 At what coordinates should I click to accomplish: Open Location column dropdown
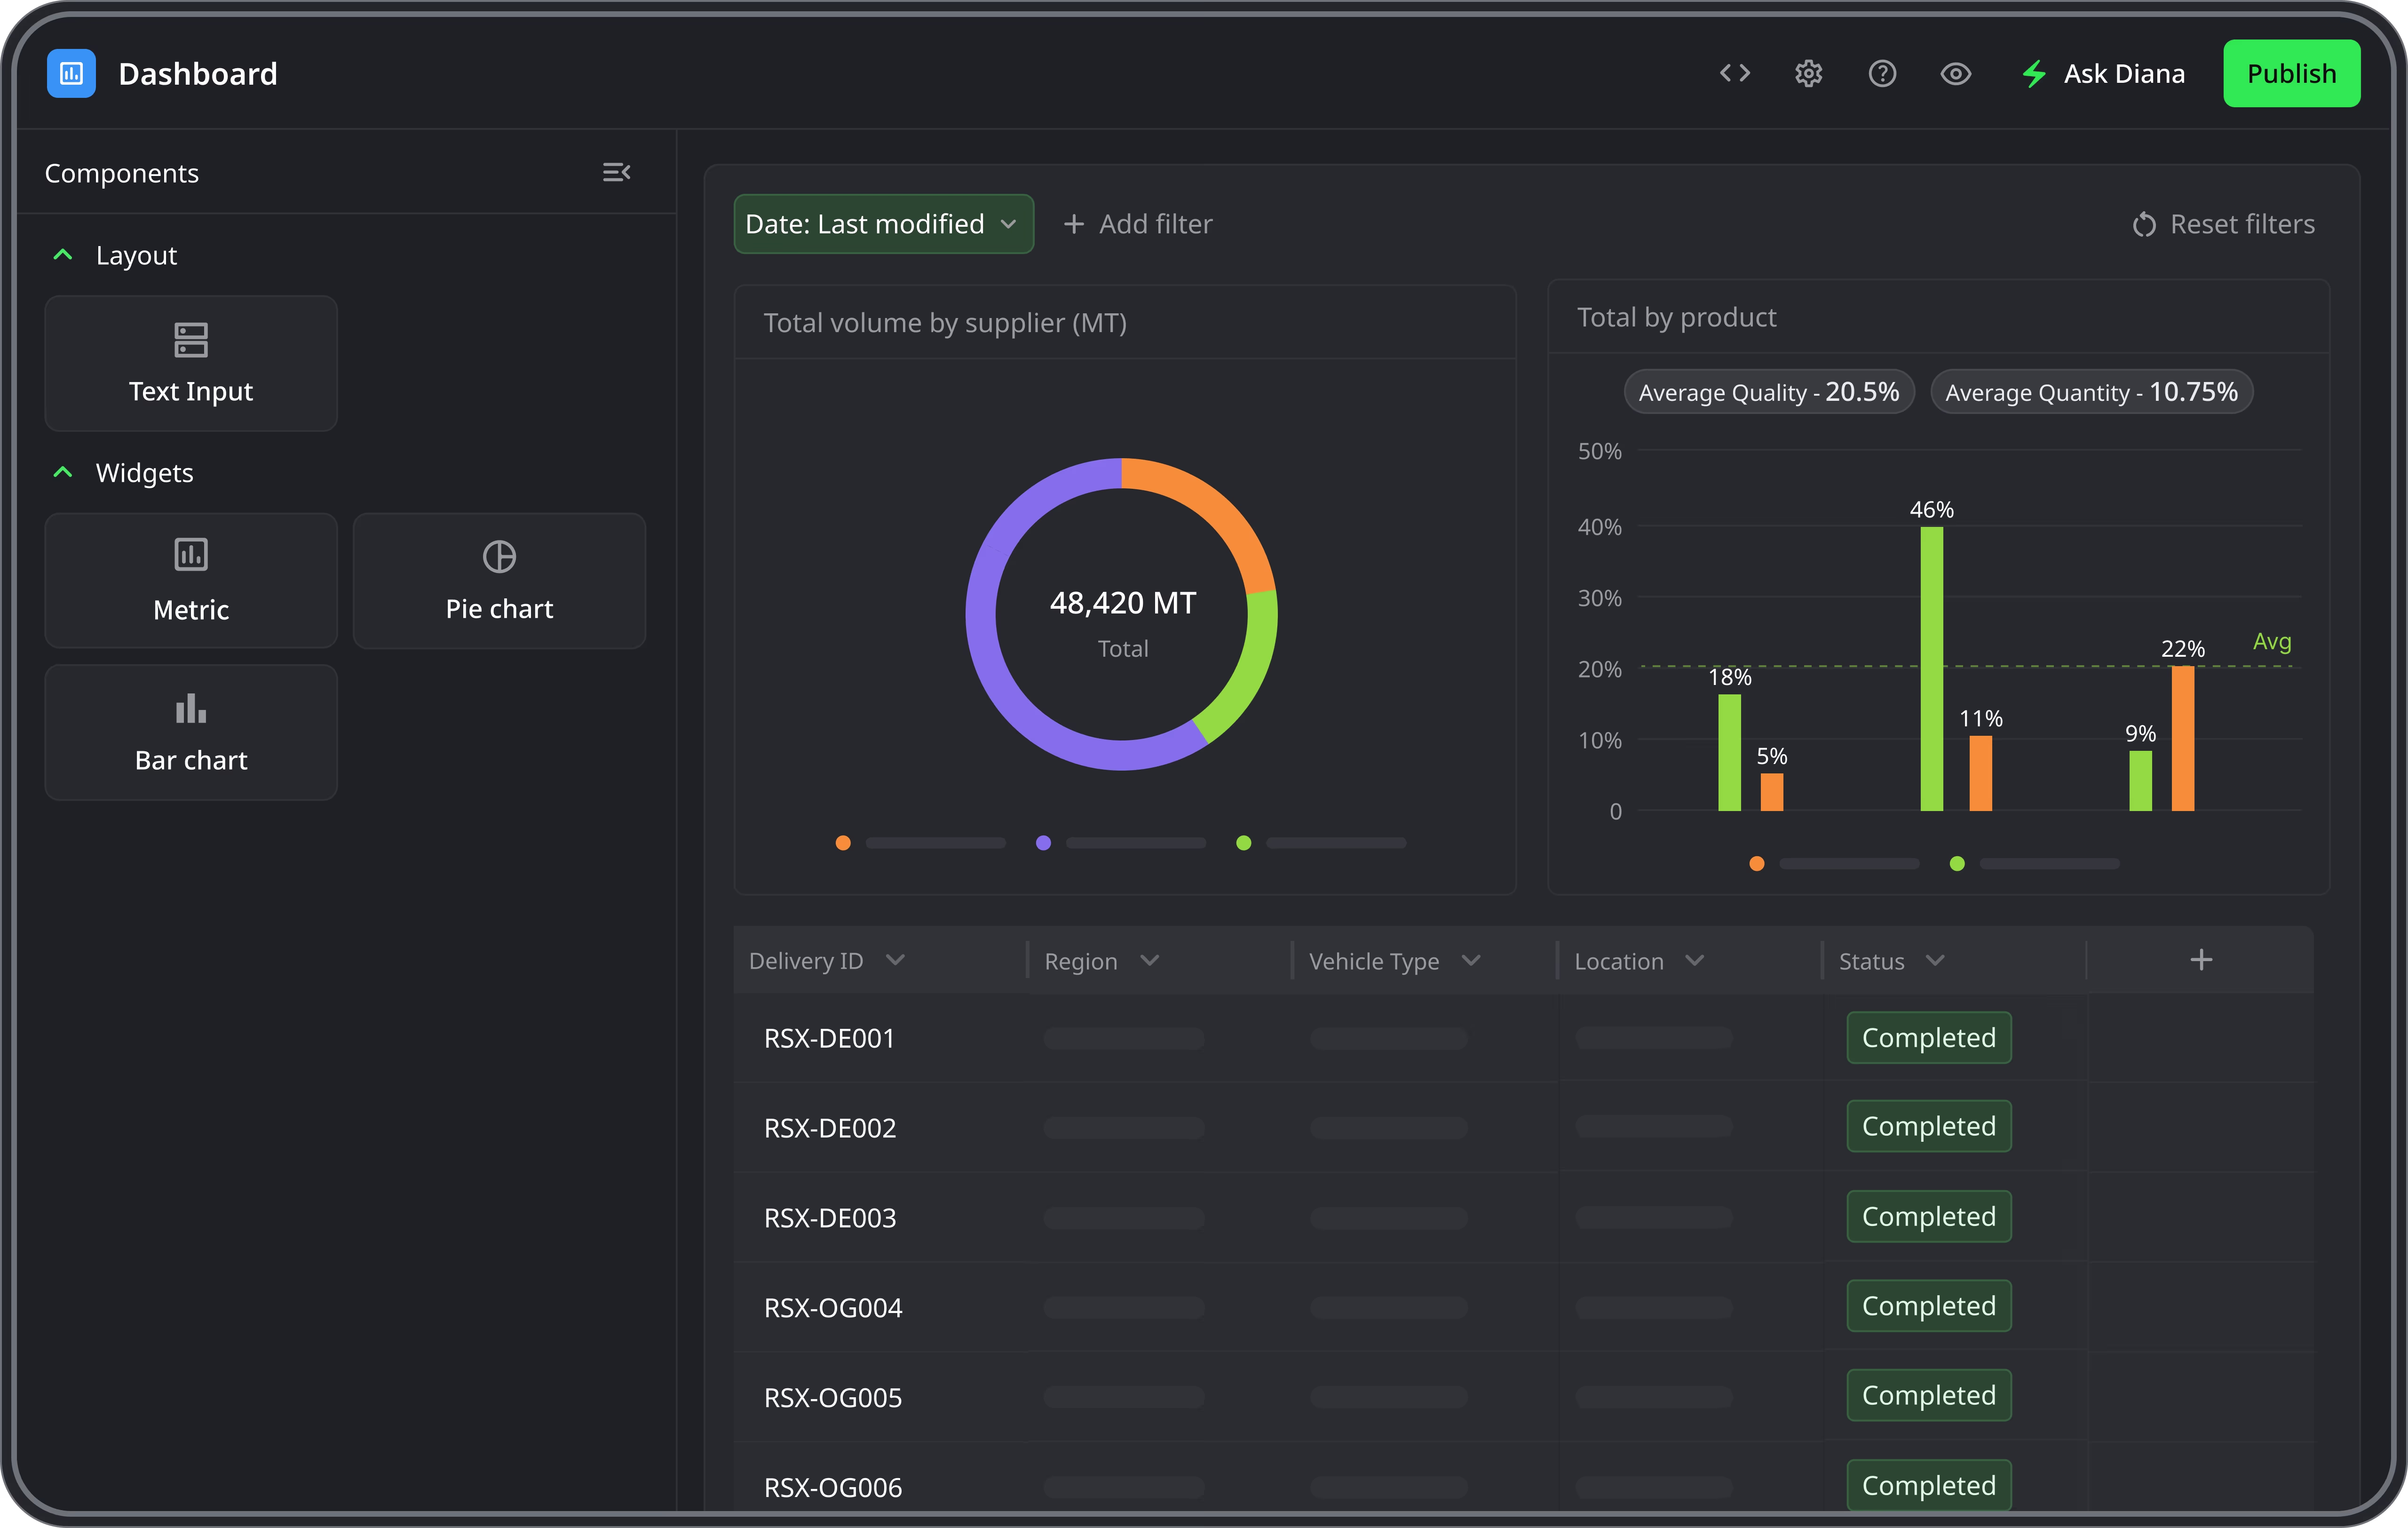coord(1694,960)
